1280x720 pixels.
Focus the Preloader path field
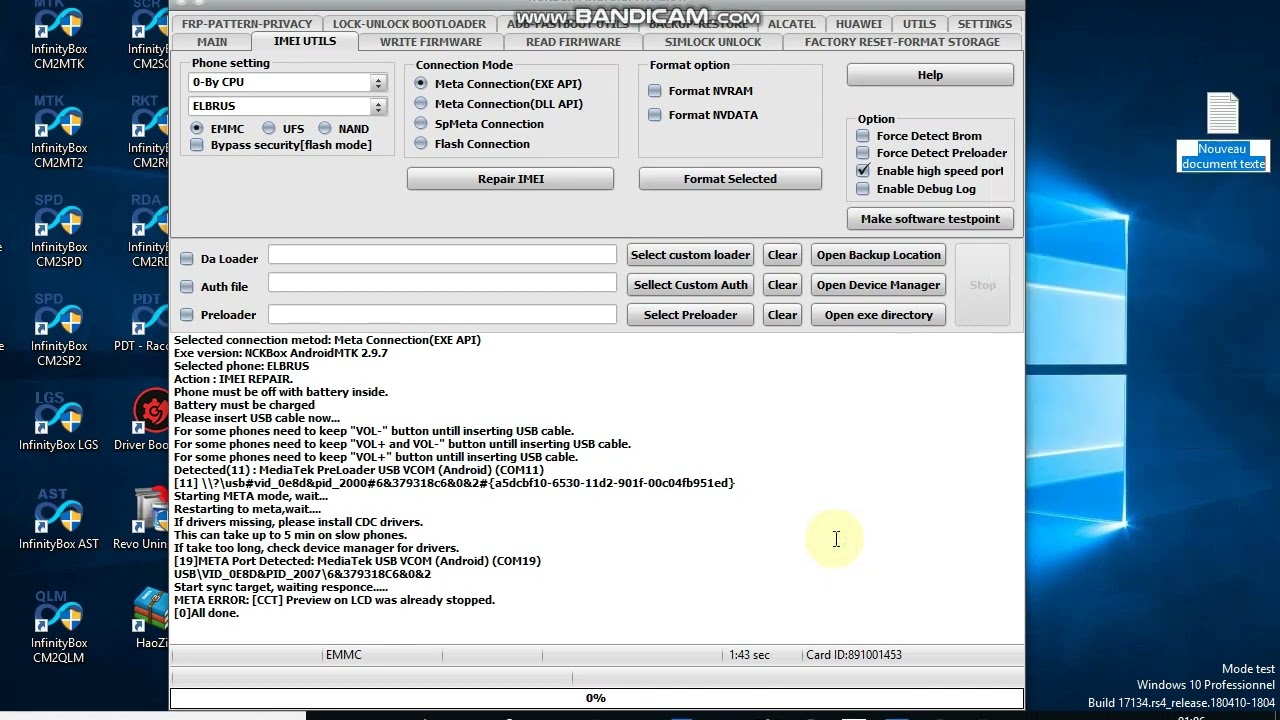(442, 314)
